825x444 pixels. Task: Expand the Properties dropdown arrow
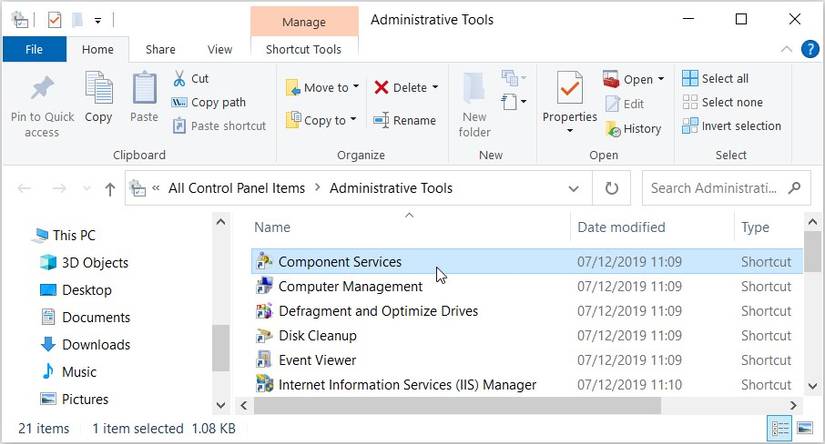pyautogui.click(x=570, y=130)
